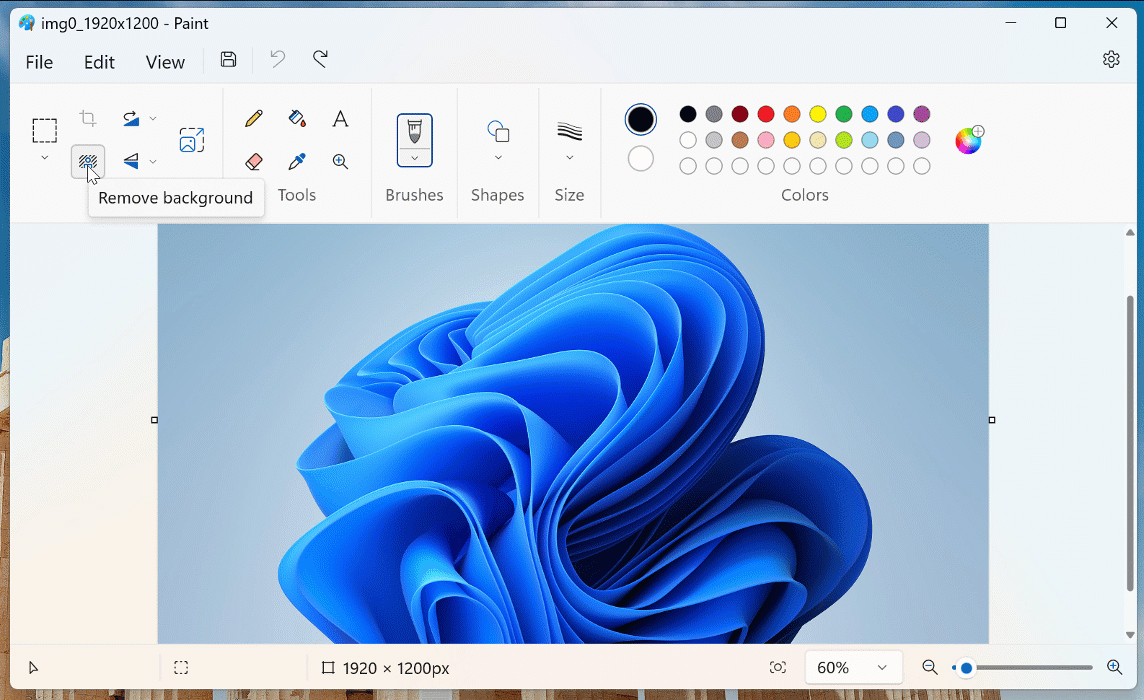Select the white Color 2 circle
This screenshot has width=1144, height=700.
(641, 159)
